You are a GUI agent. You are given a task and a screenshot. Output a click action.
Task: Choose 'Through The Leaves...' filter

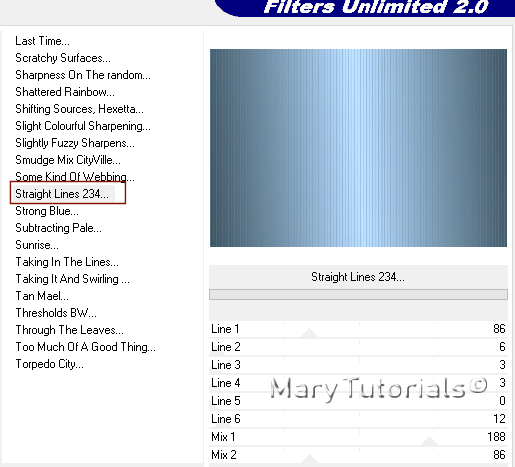(x=69, y=330)
